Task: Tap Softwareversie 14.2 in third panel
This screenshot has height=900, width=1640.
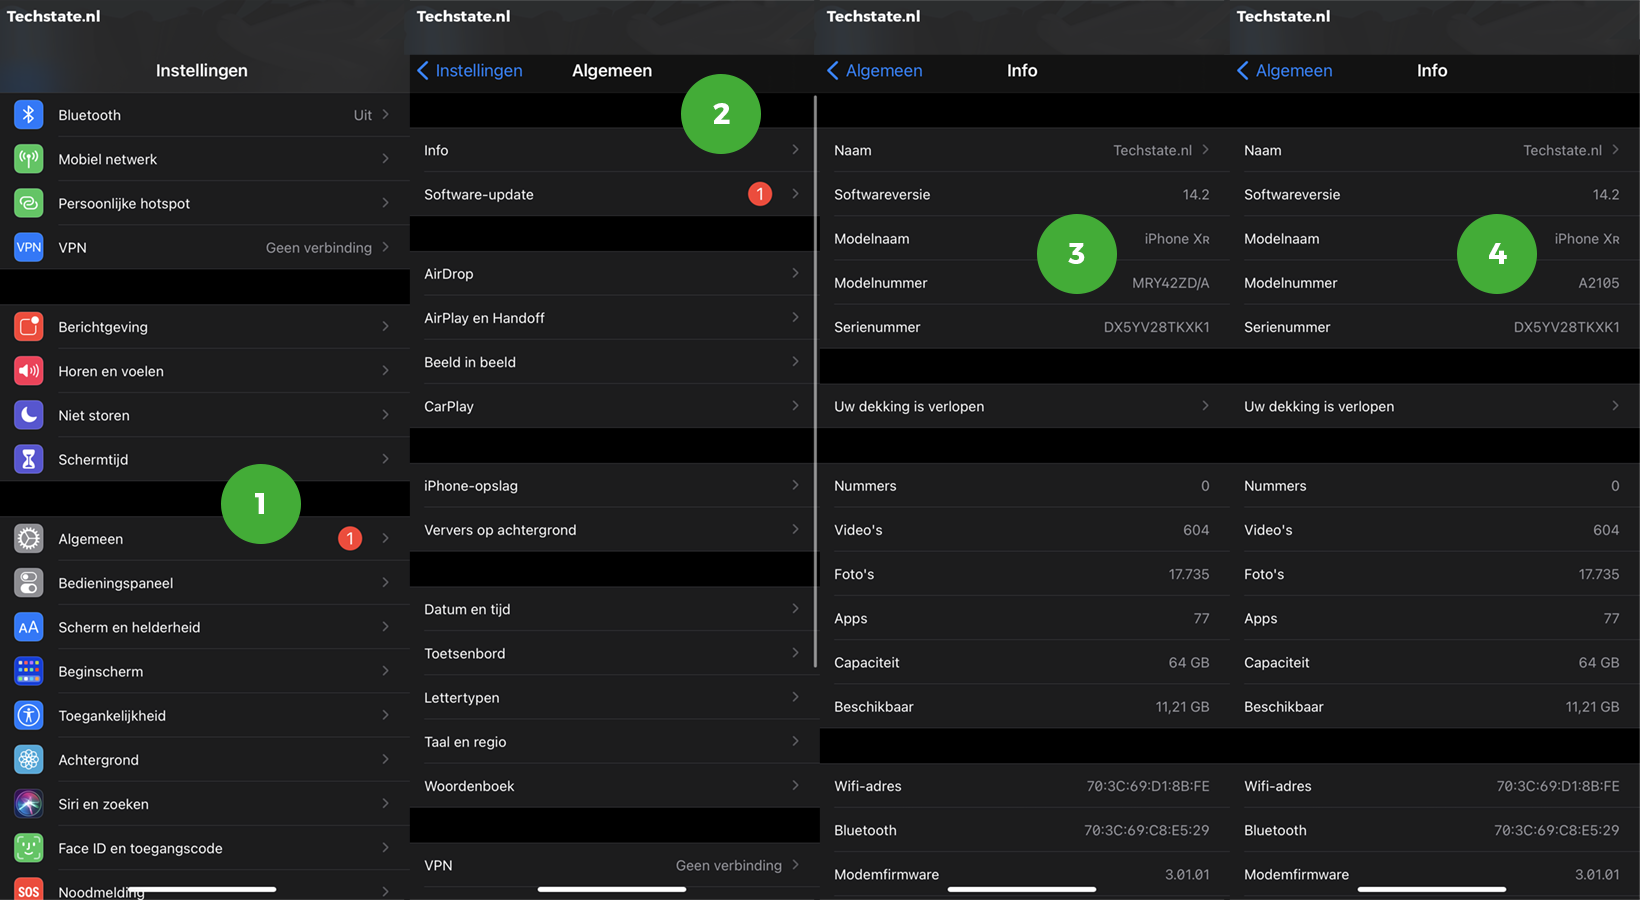Action: pos(1024,194)
